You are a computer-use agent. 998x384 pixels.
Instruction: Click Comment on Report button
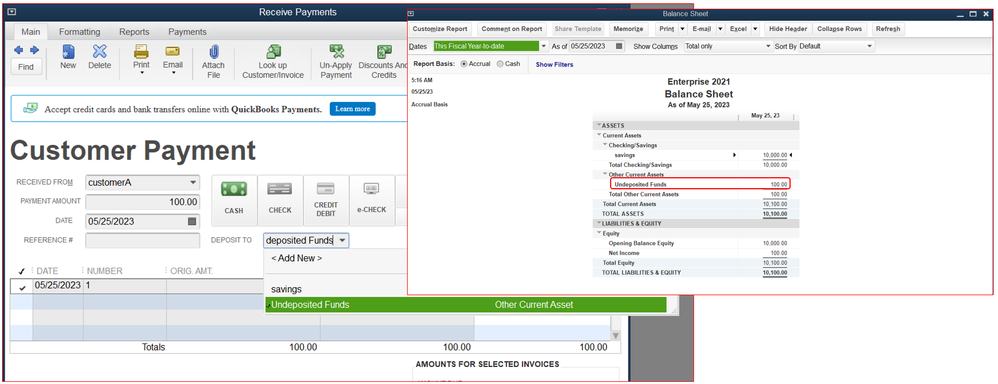click(x=512, y=29)
